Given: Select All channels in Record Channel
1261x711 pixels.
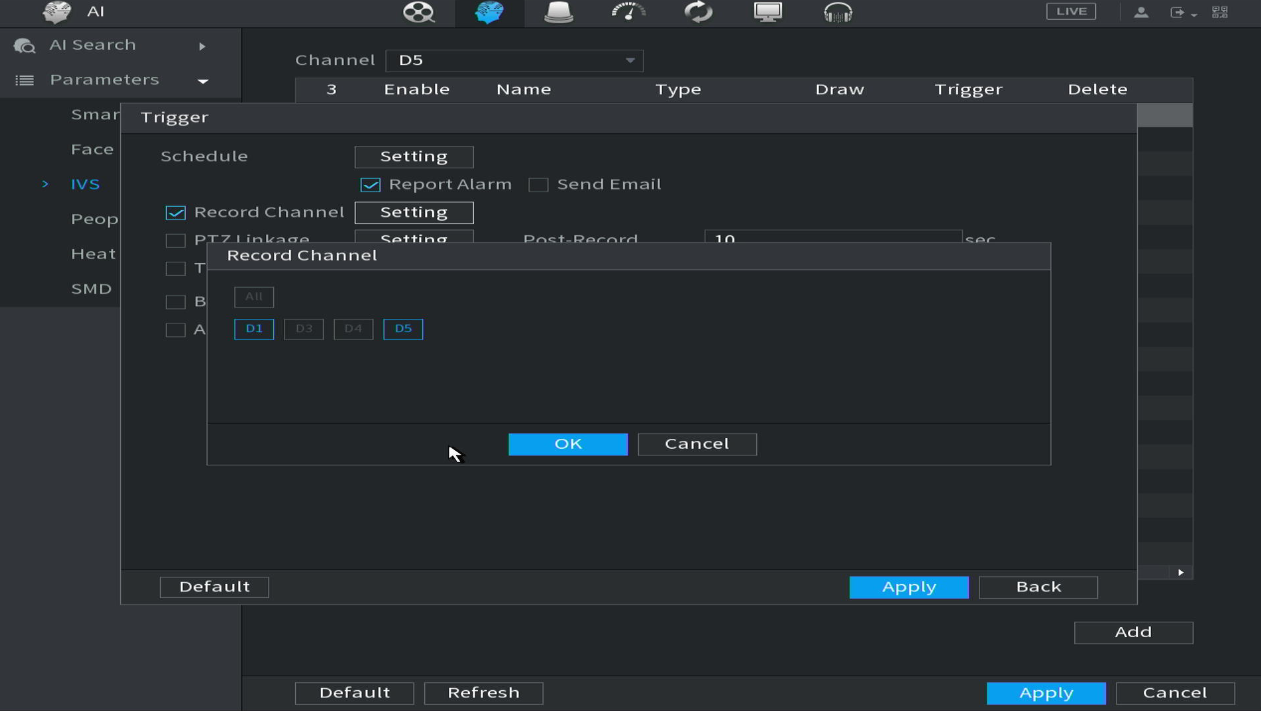Looking at the screenshot, I should (x=254, y=297).
